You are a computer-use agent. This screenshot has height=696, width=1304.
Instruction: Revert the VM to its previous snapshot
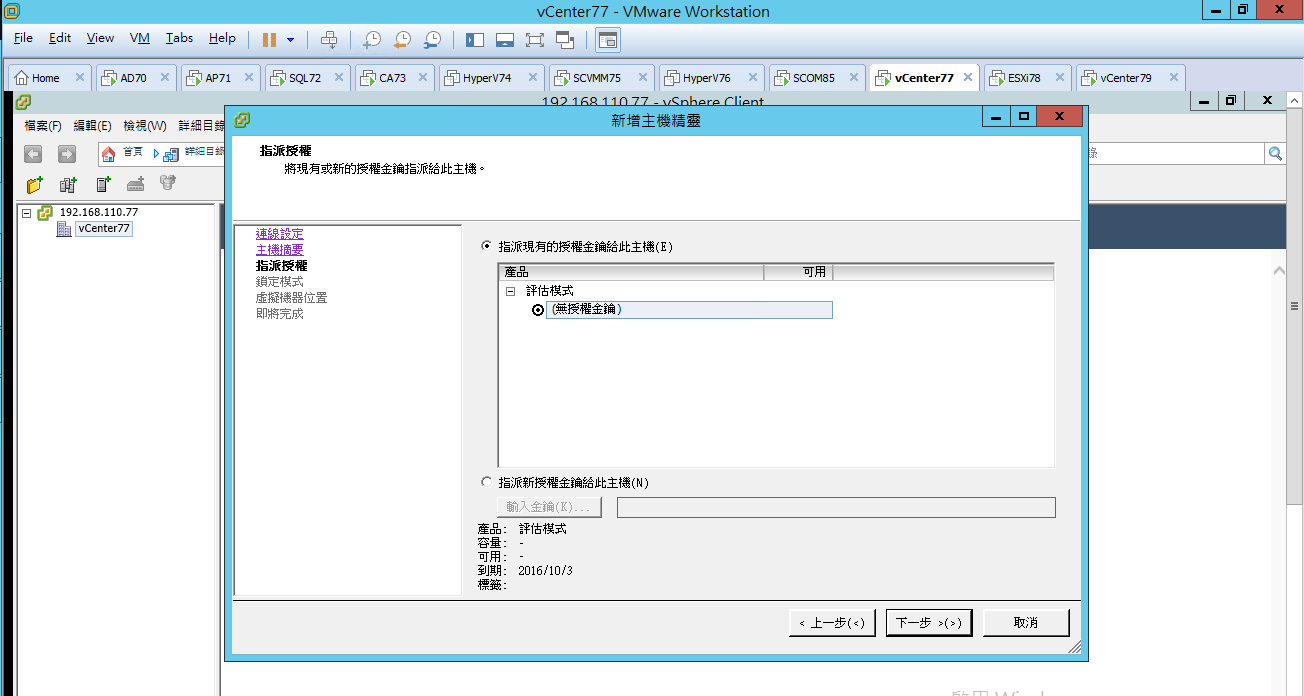[401, 39]
